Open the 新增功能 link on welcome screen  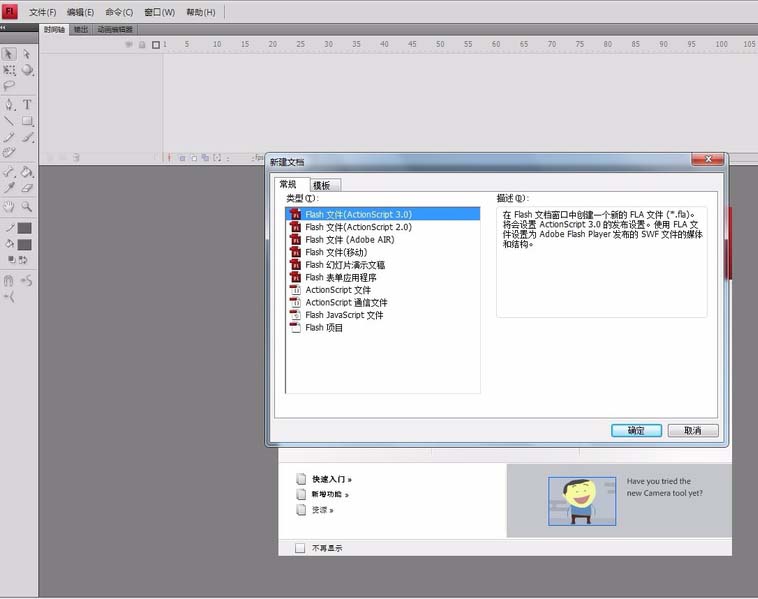click(x=330, y=494)
